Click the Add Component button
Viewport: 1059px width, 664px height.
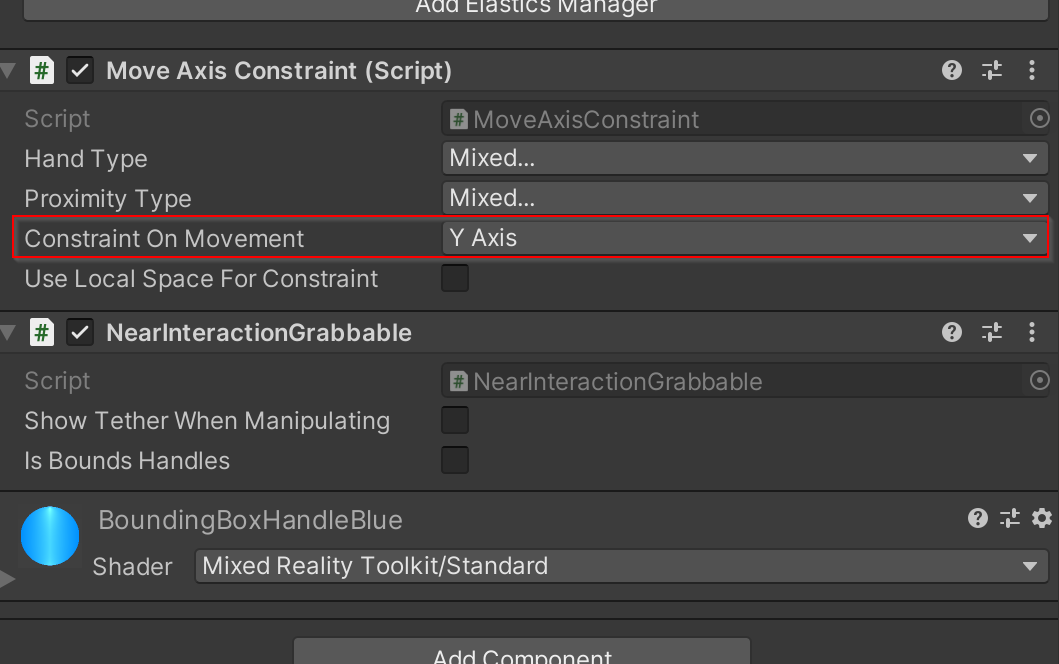(521, 654)
